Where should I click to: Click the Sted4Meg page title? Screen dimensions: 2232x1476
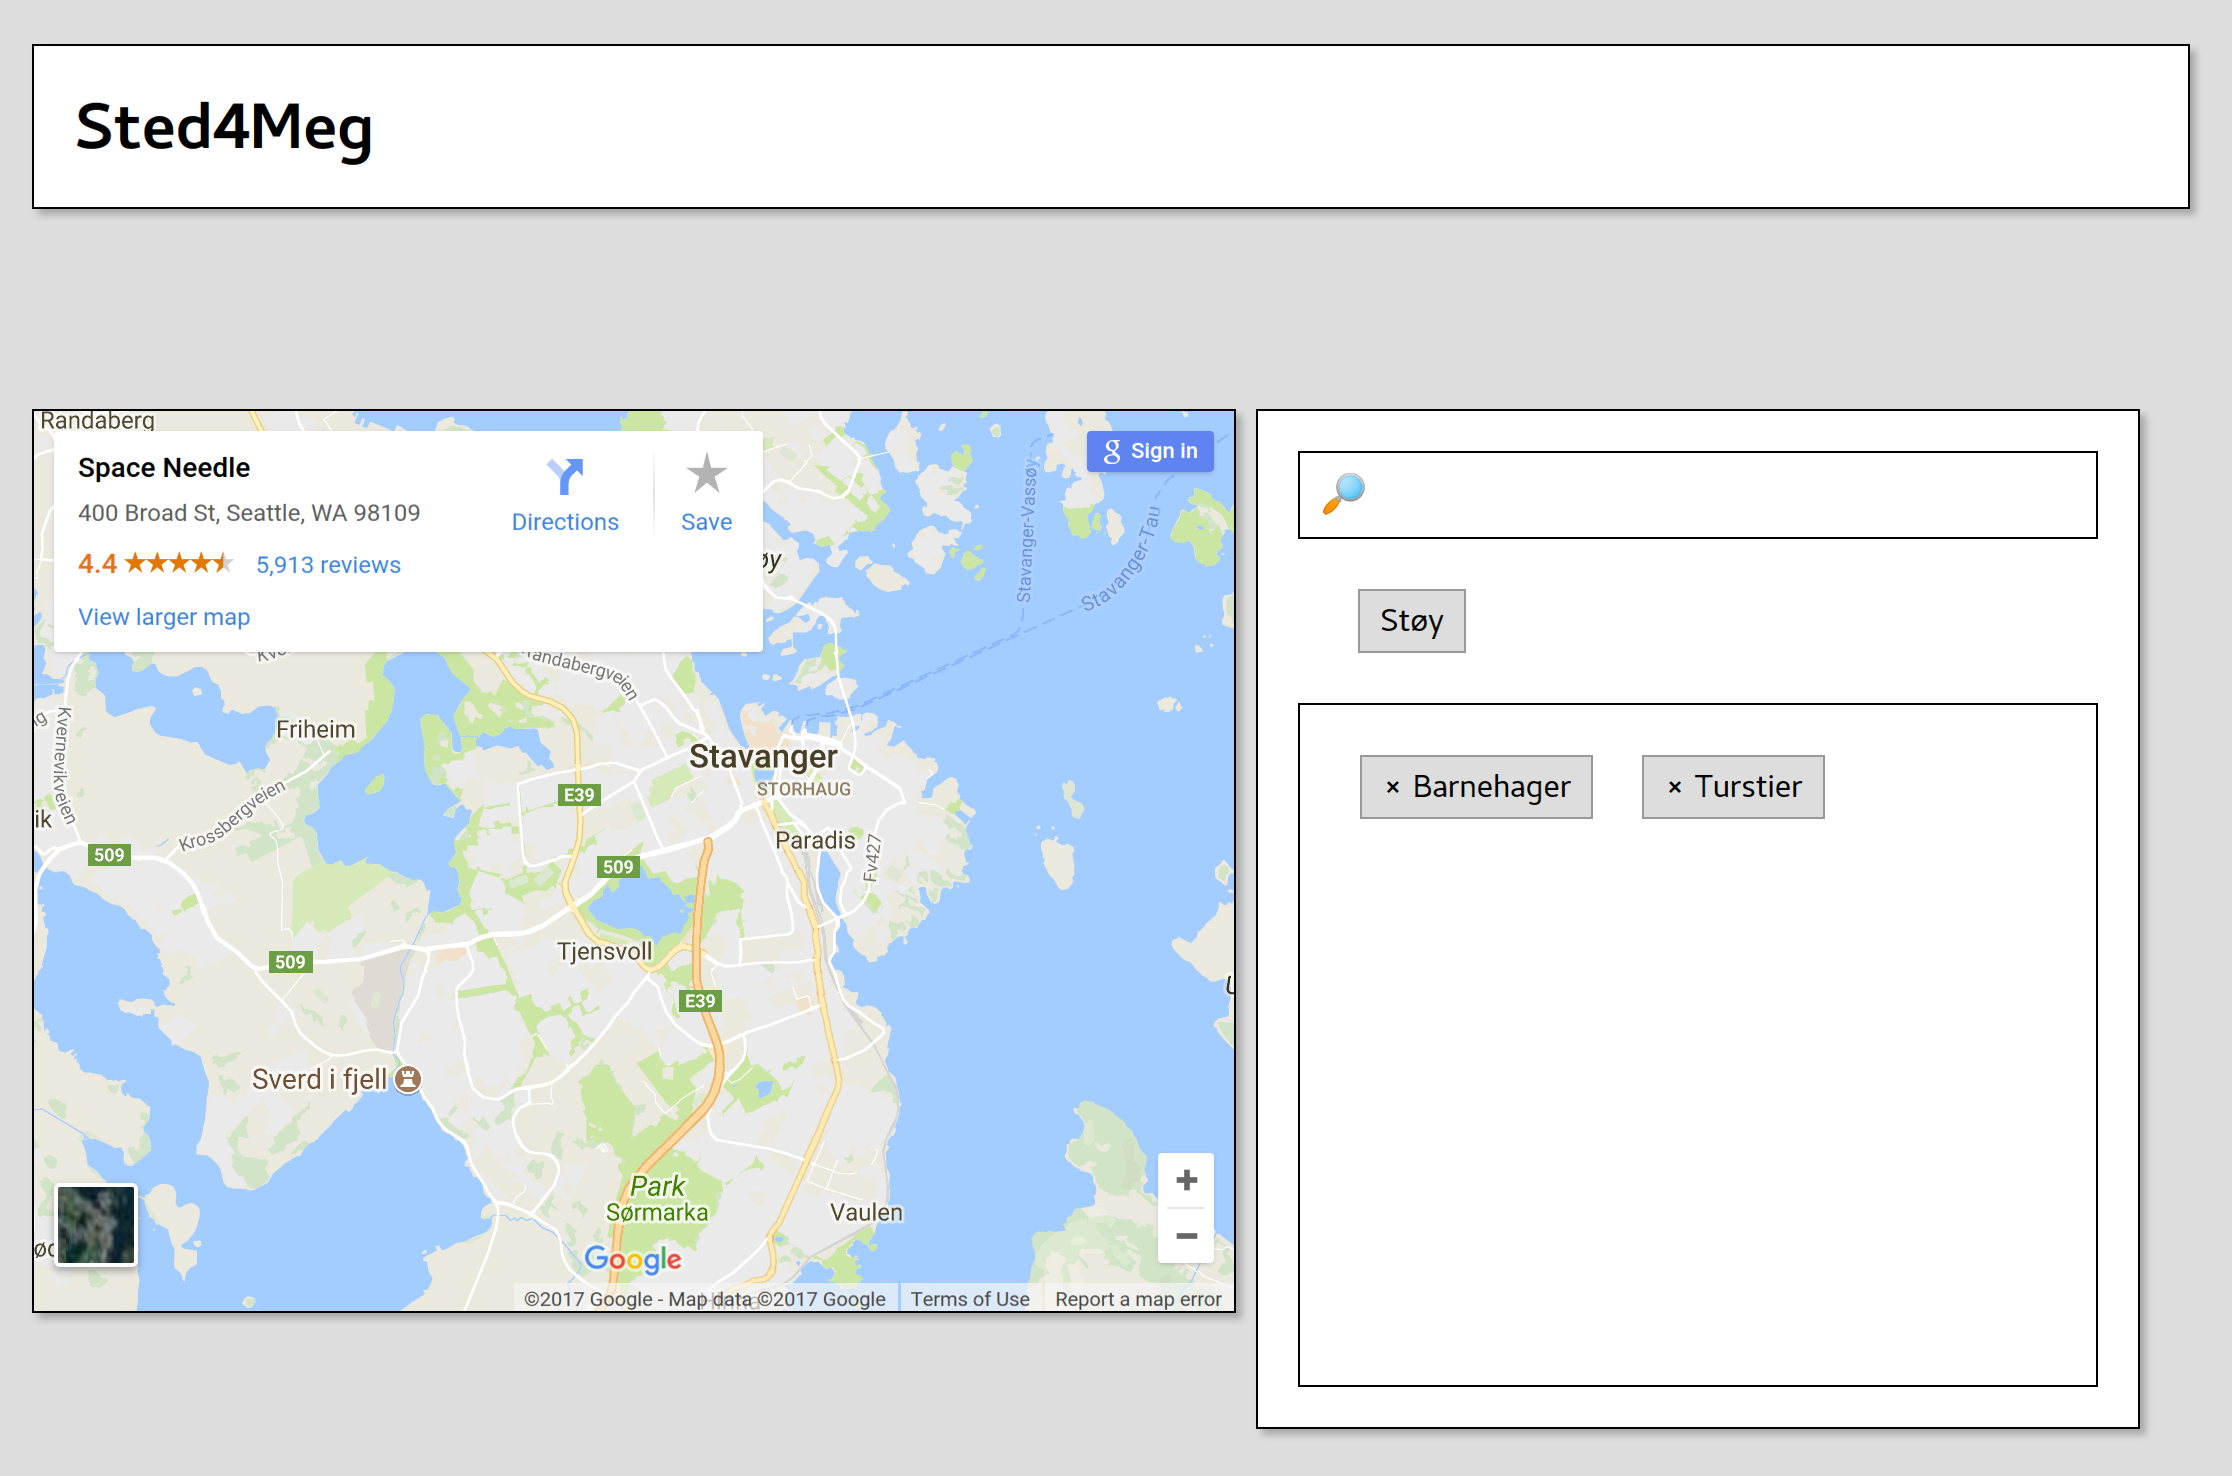tap(224, 127)
